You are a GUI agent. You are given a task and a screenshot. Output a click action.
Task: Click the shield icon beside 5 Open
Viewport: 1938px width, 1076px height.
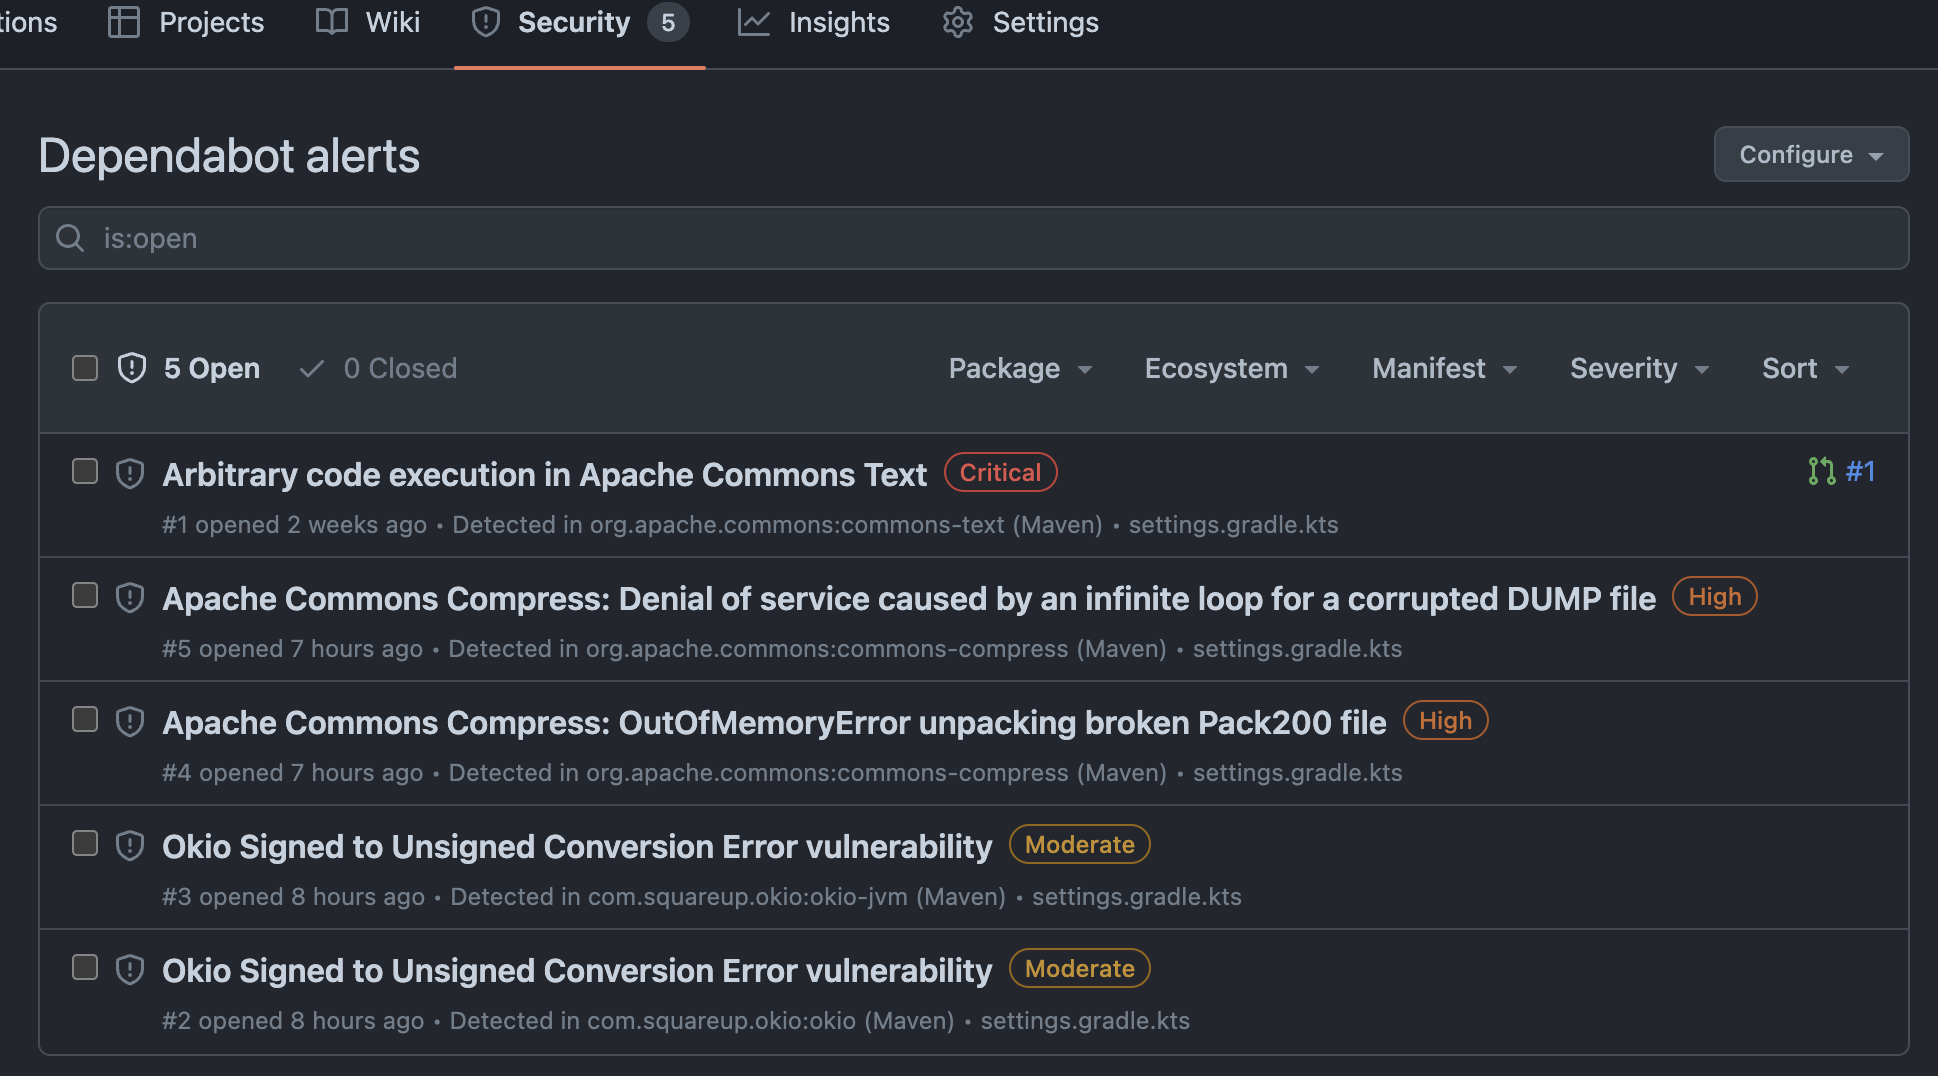[x=132, y=368]
